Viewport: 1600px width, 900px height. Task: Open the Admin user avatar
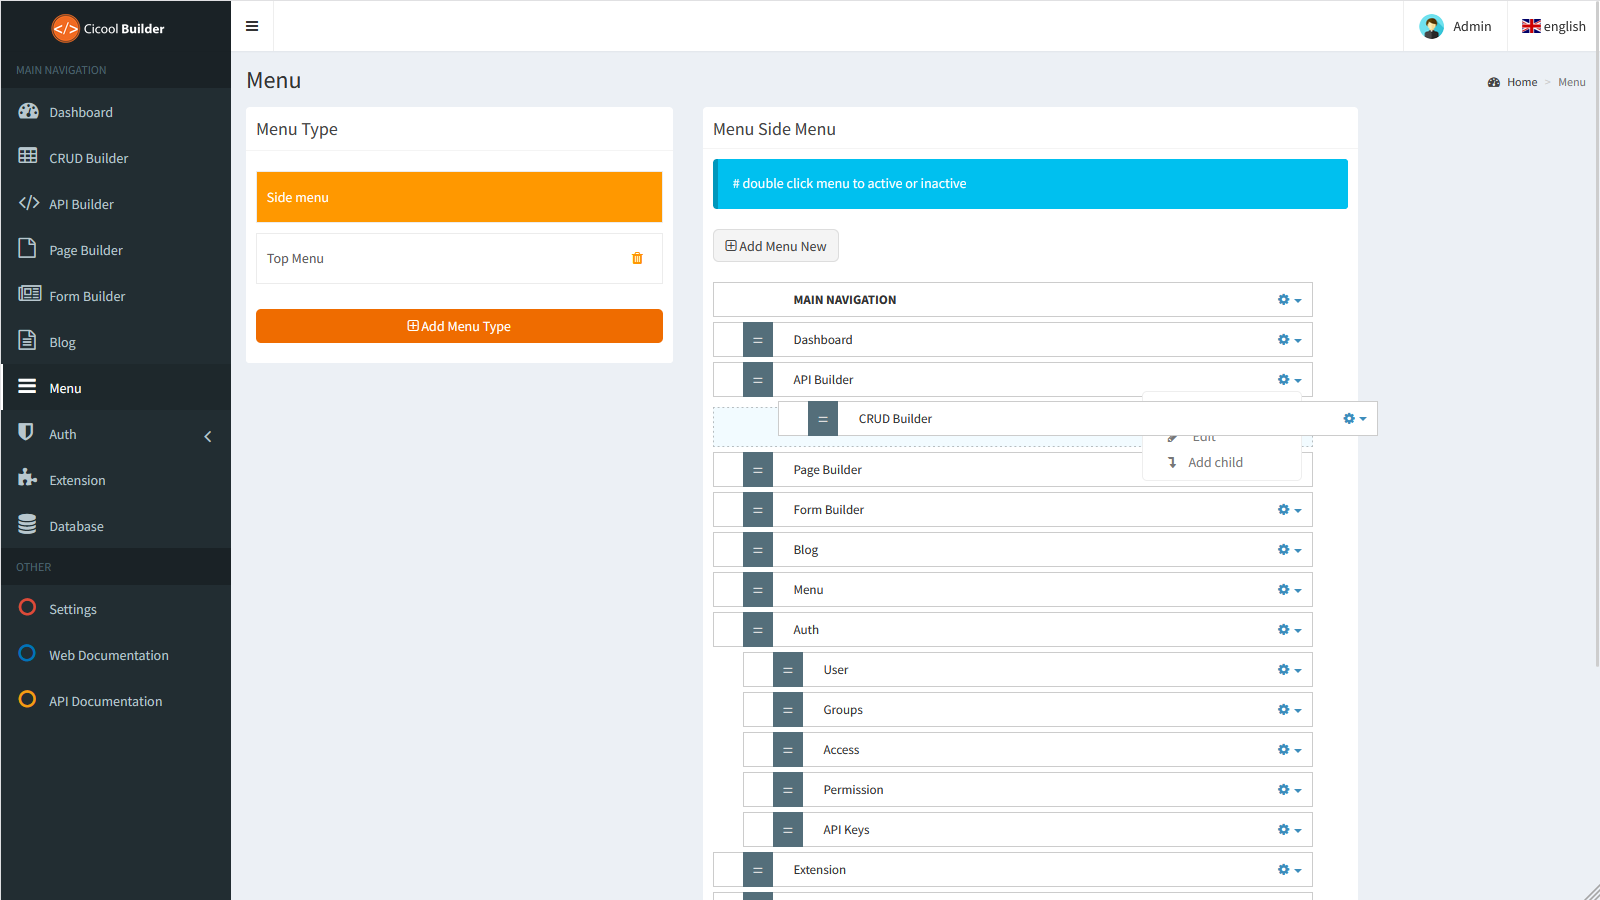(1431, 27)
